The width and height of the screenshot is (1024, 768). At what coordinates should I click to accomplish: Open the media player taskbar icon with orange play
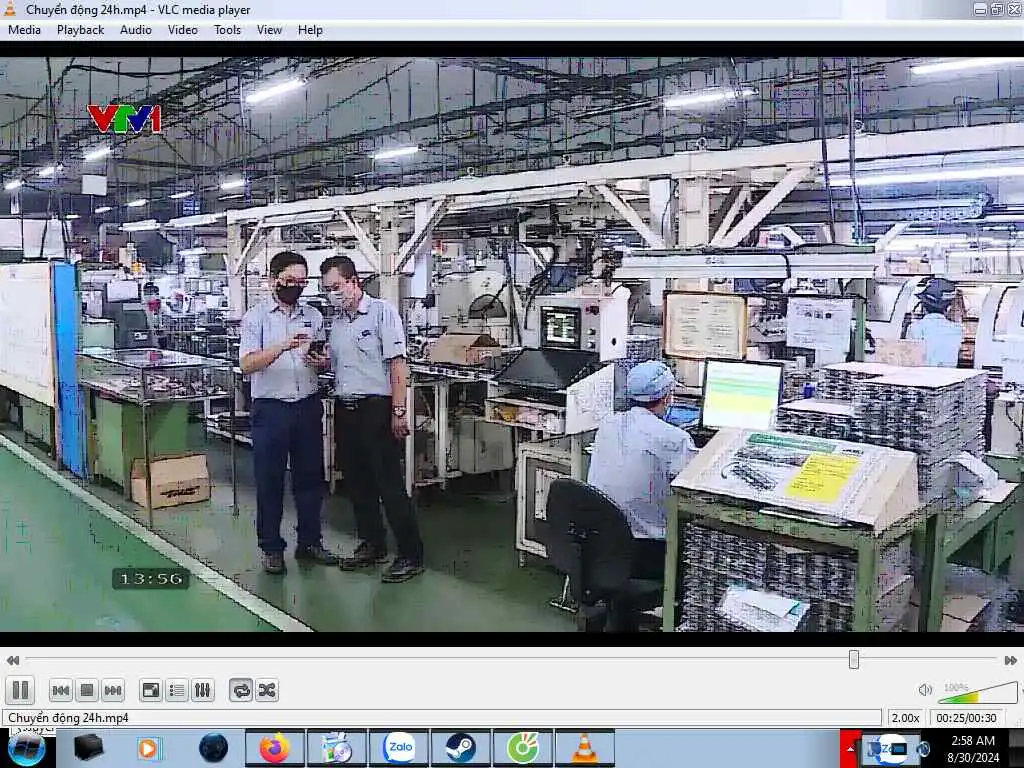149,748
